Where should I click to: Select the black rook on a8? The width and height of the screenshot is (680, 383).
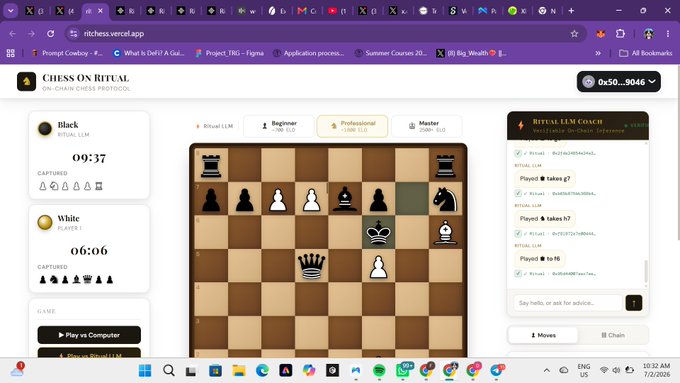point(211,166)
